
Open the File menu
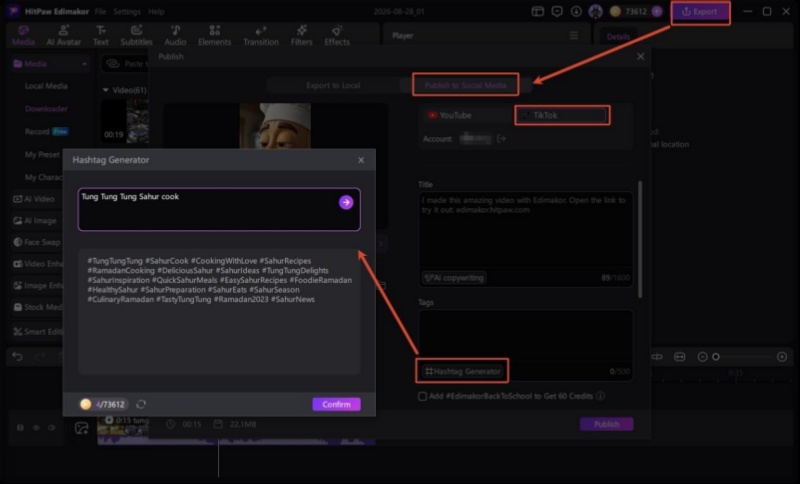coord(101,12)
